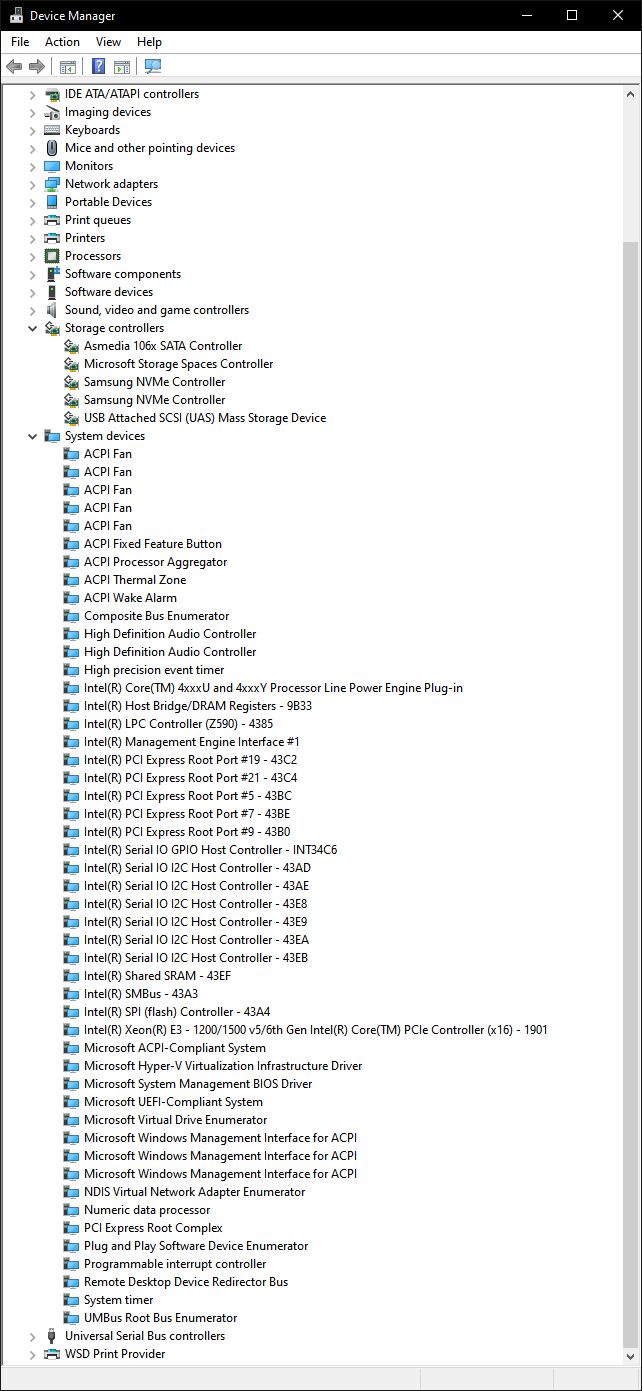Screen dimensions: 642x1391
Task: Click the Network adapters category icon
Action: (x=52, y=184)
